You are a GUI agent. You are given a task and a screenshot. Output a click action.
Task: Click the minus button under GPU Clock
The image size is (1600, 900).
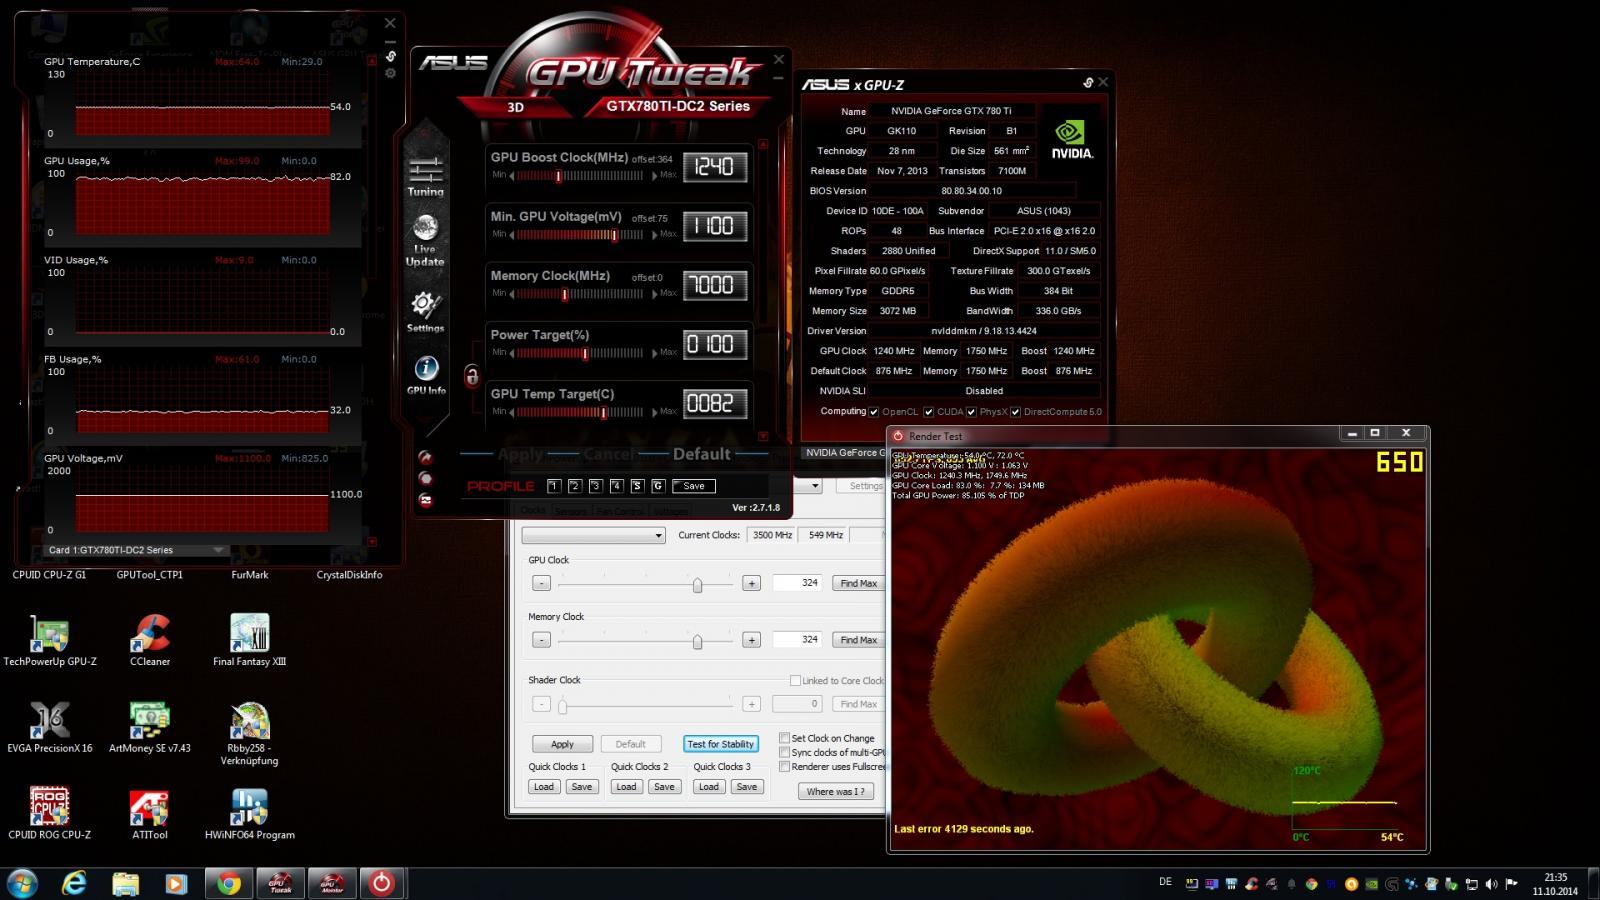click(x=541, y=583)
